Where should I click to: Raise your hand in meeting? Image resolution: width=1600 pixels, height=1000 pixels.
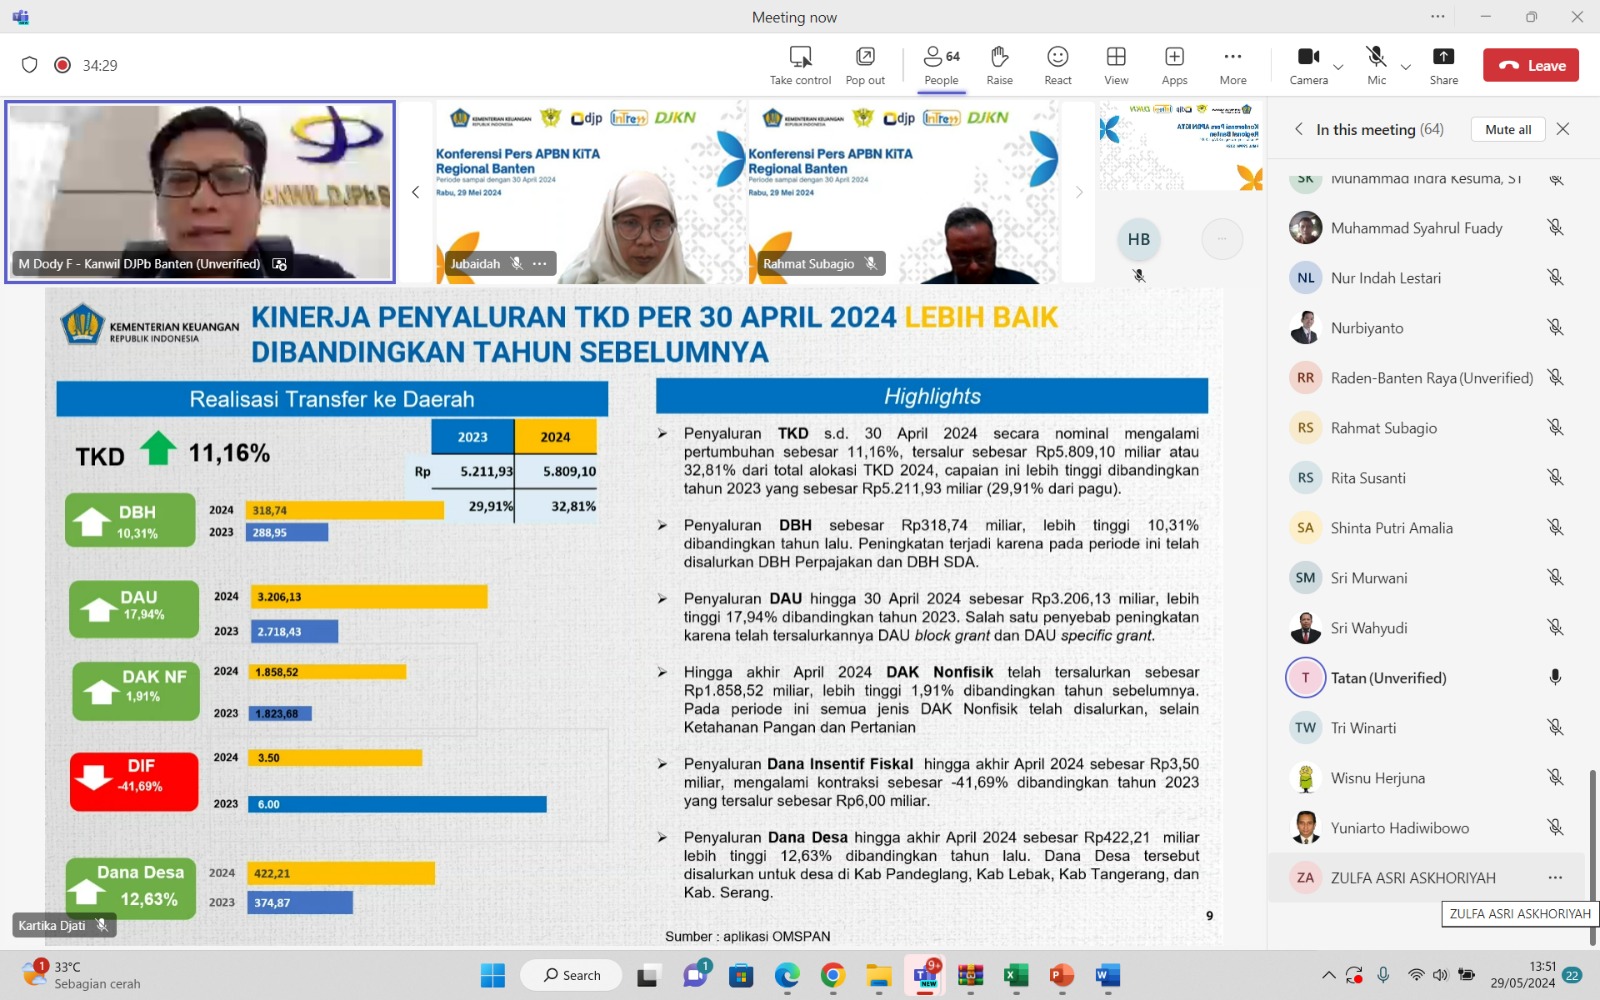click(x=999, y=57)
